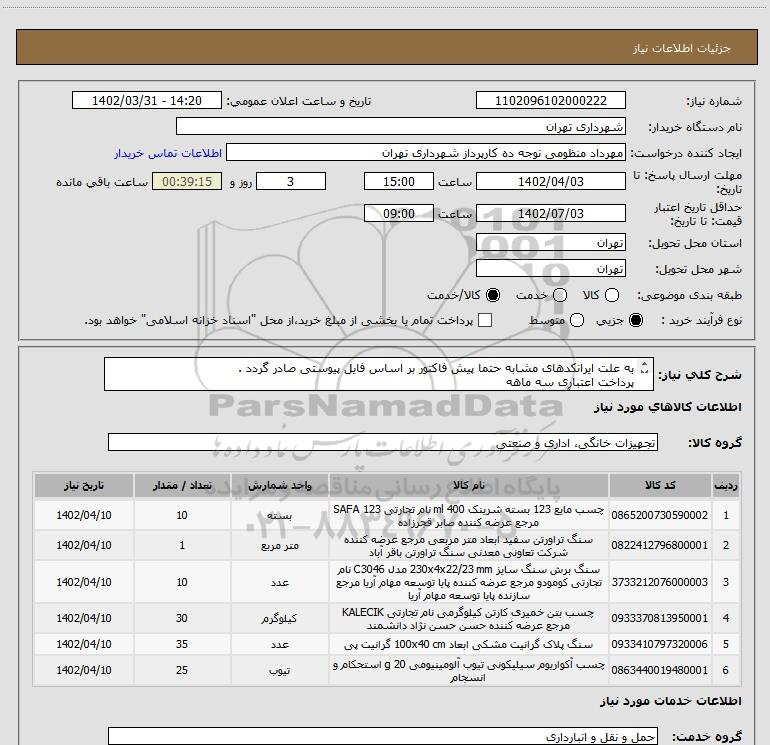Click the remaining days field showing 3

pos(291,182)
